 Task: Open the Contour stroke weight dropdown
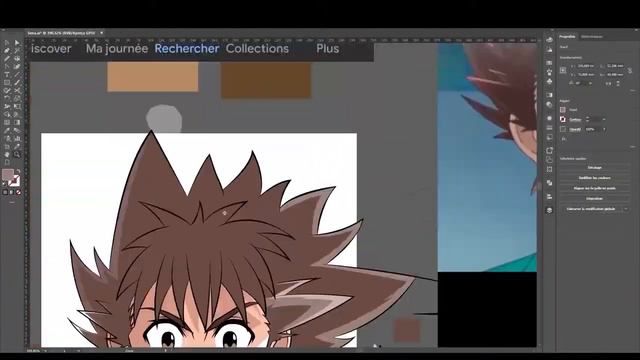pyautogui.click(x=604, y=120)
